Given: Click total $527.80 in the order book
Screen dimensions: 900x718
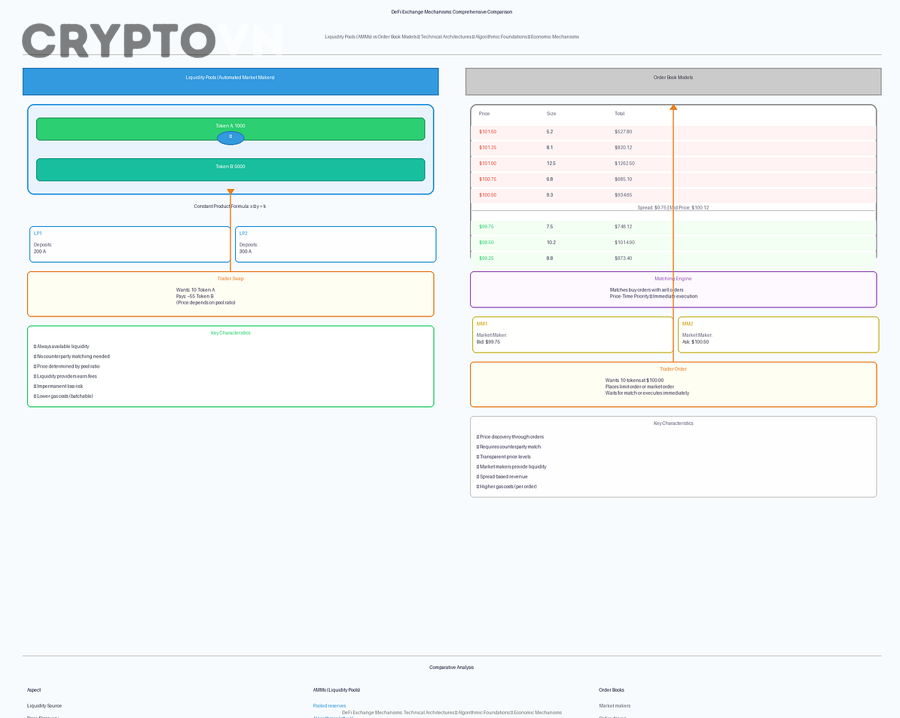Looking at the screenshot, I should (623, 131).
